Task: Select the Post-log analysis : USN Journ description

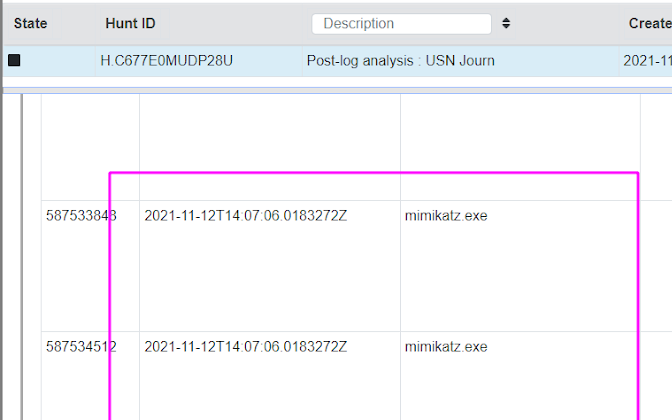Action: 400,61
